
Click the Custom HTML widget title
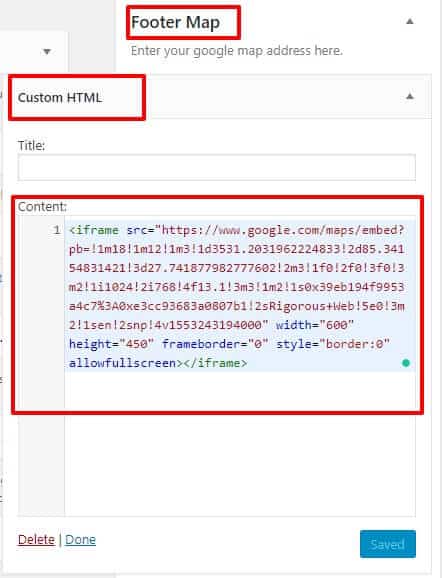click(x=60, y=98)
